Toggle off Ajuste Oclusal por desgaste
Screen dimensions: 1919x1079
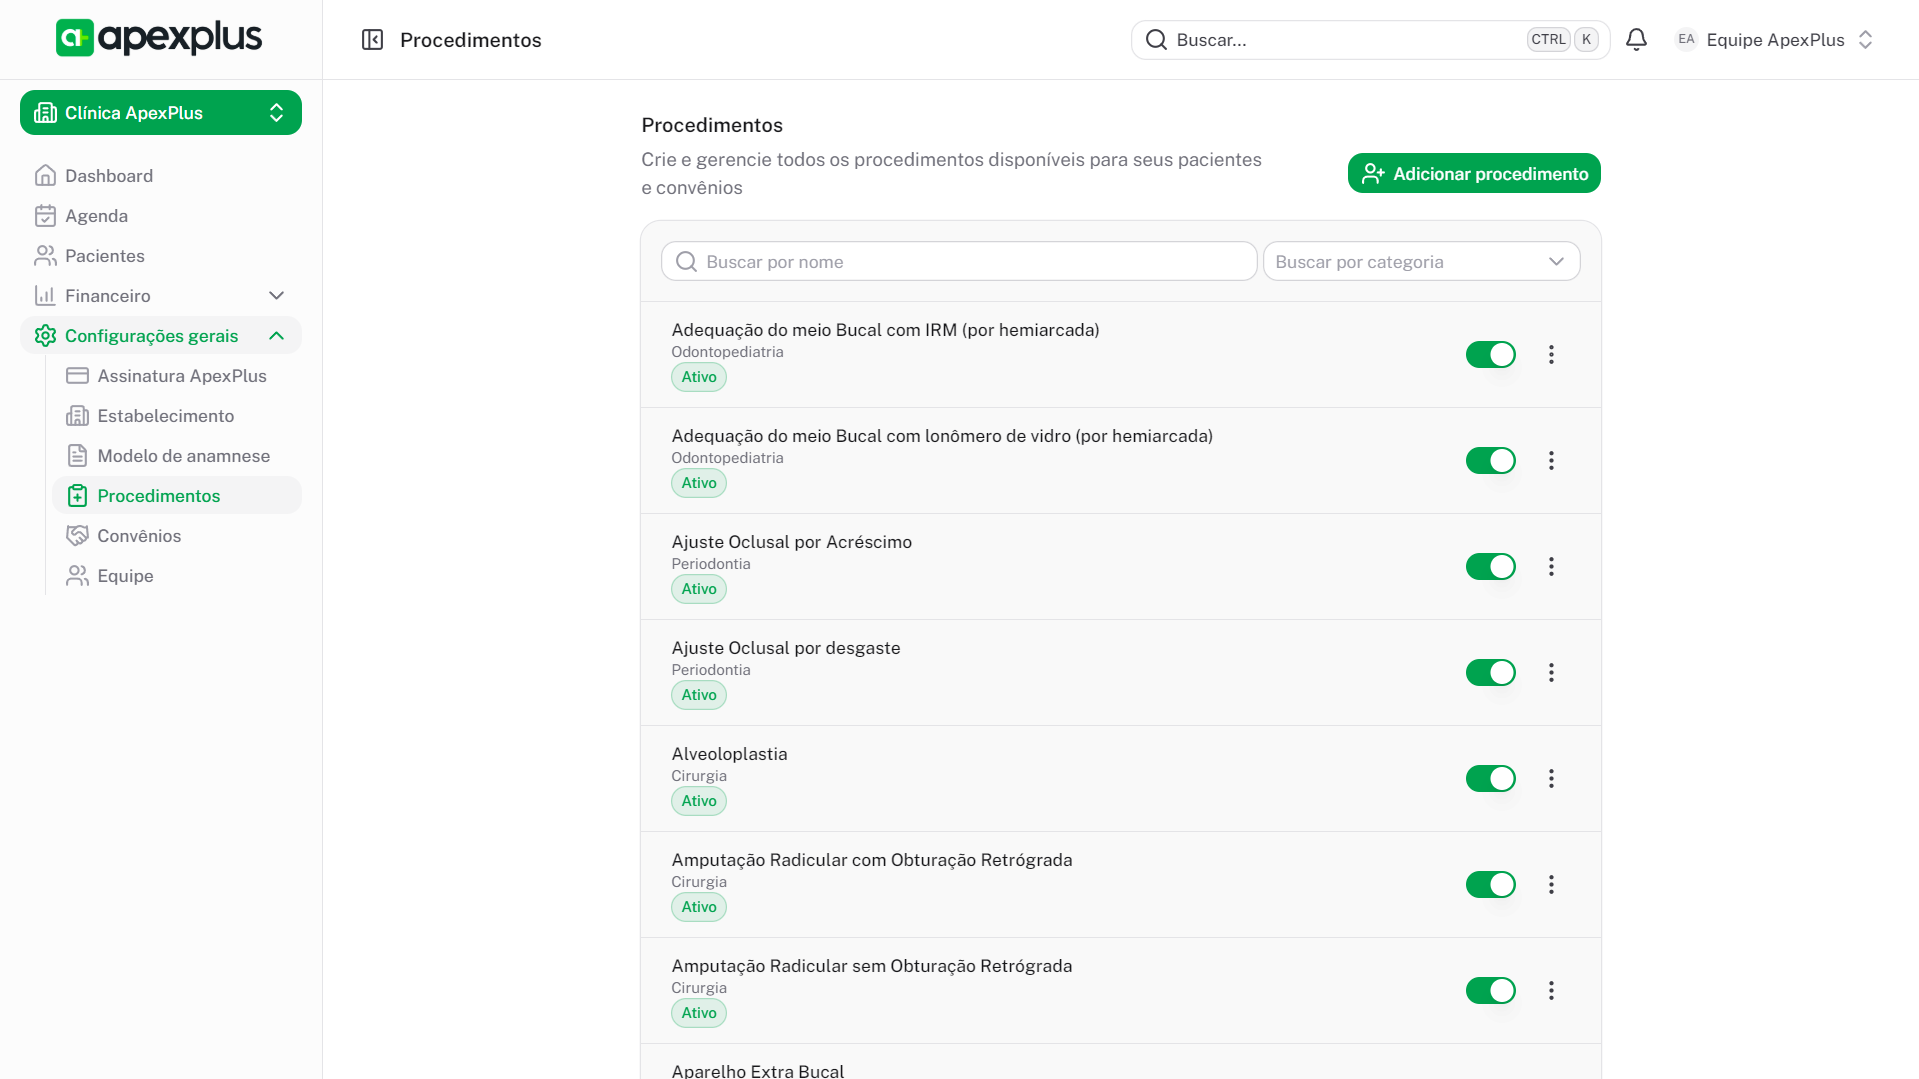click(1490, 673)
